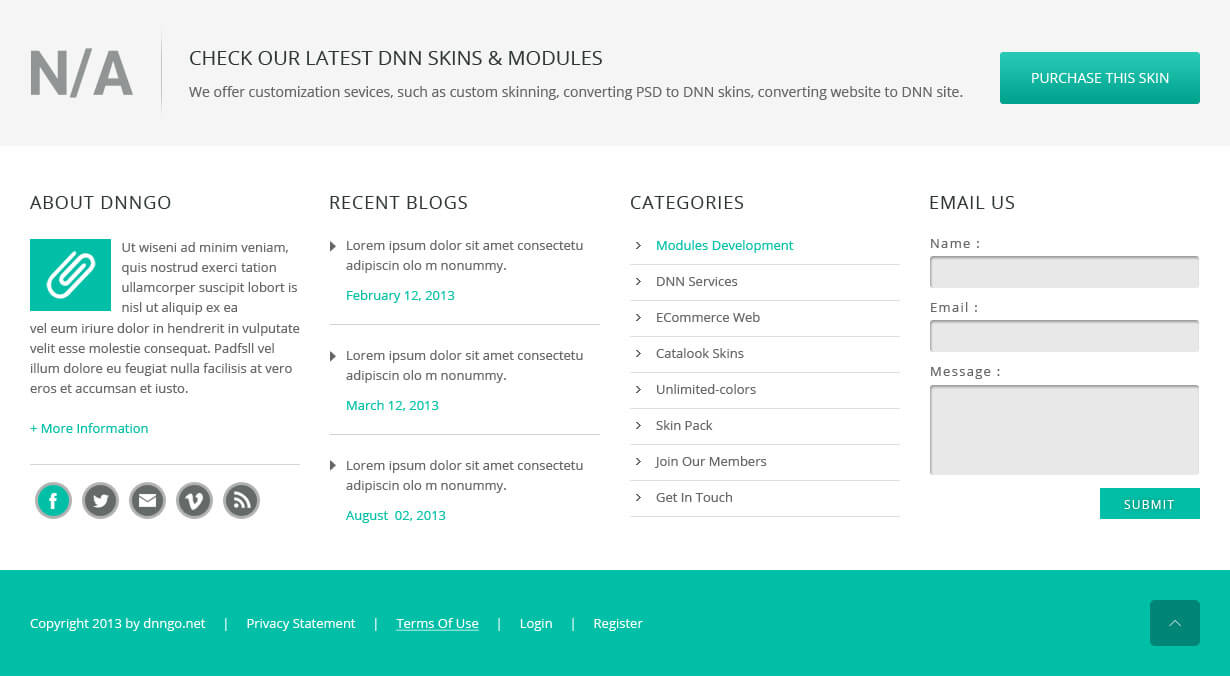
Task: Click the About DNNGO heading
Action: coord(101,203)
